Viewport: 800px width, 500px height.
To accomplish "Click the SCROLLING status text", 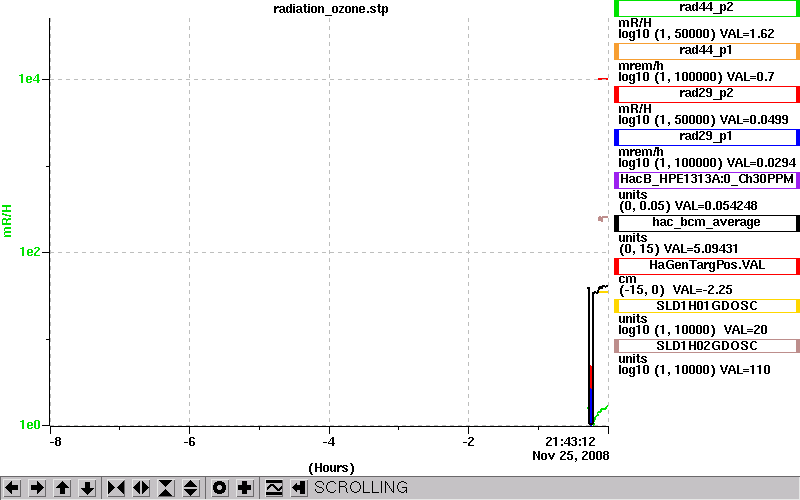I will click(361, 488).
